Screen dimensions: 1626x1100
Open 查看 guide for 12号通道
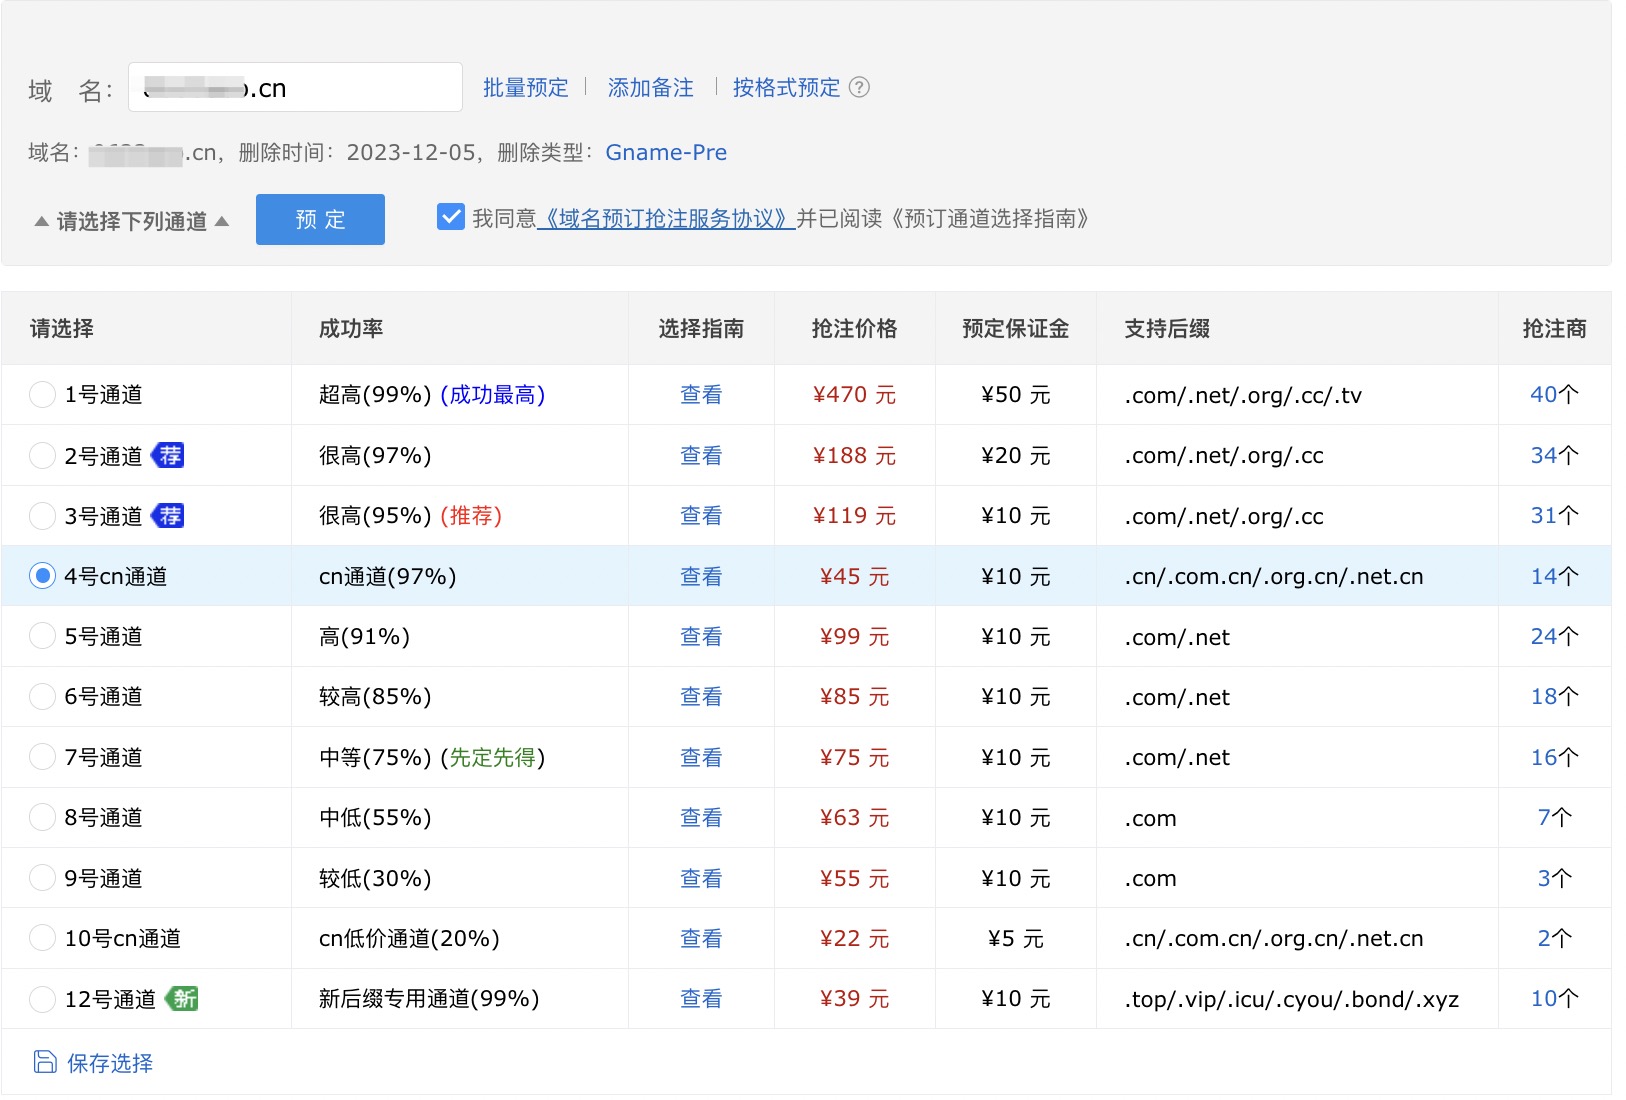tap(701, 998)
